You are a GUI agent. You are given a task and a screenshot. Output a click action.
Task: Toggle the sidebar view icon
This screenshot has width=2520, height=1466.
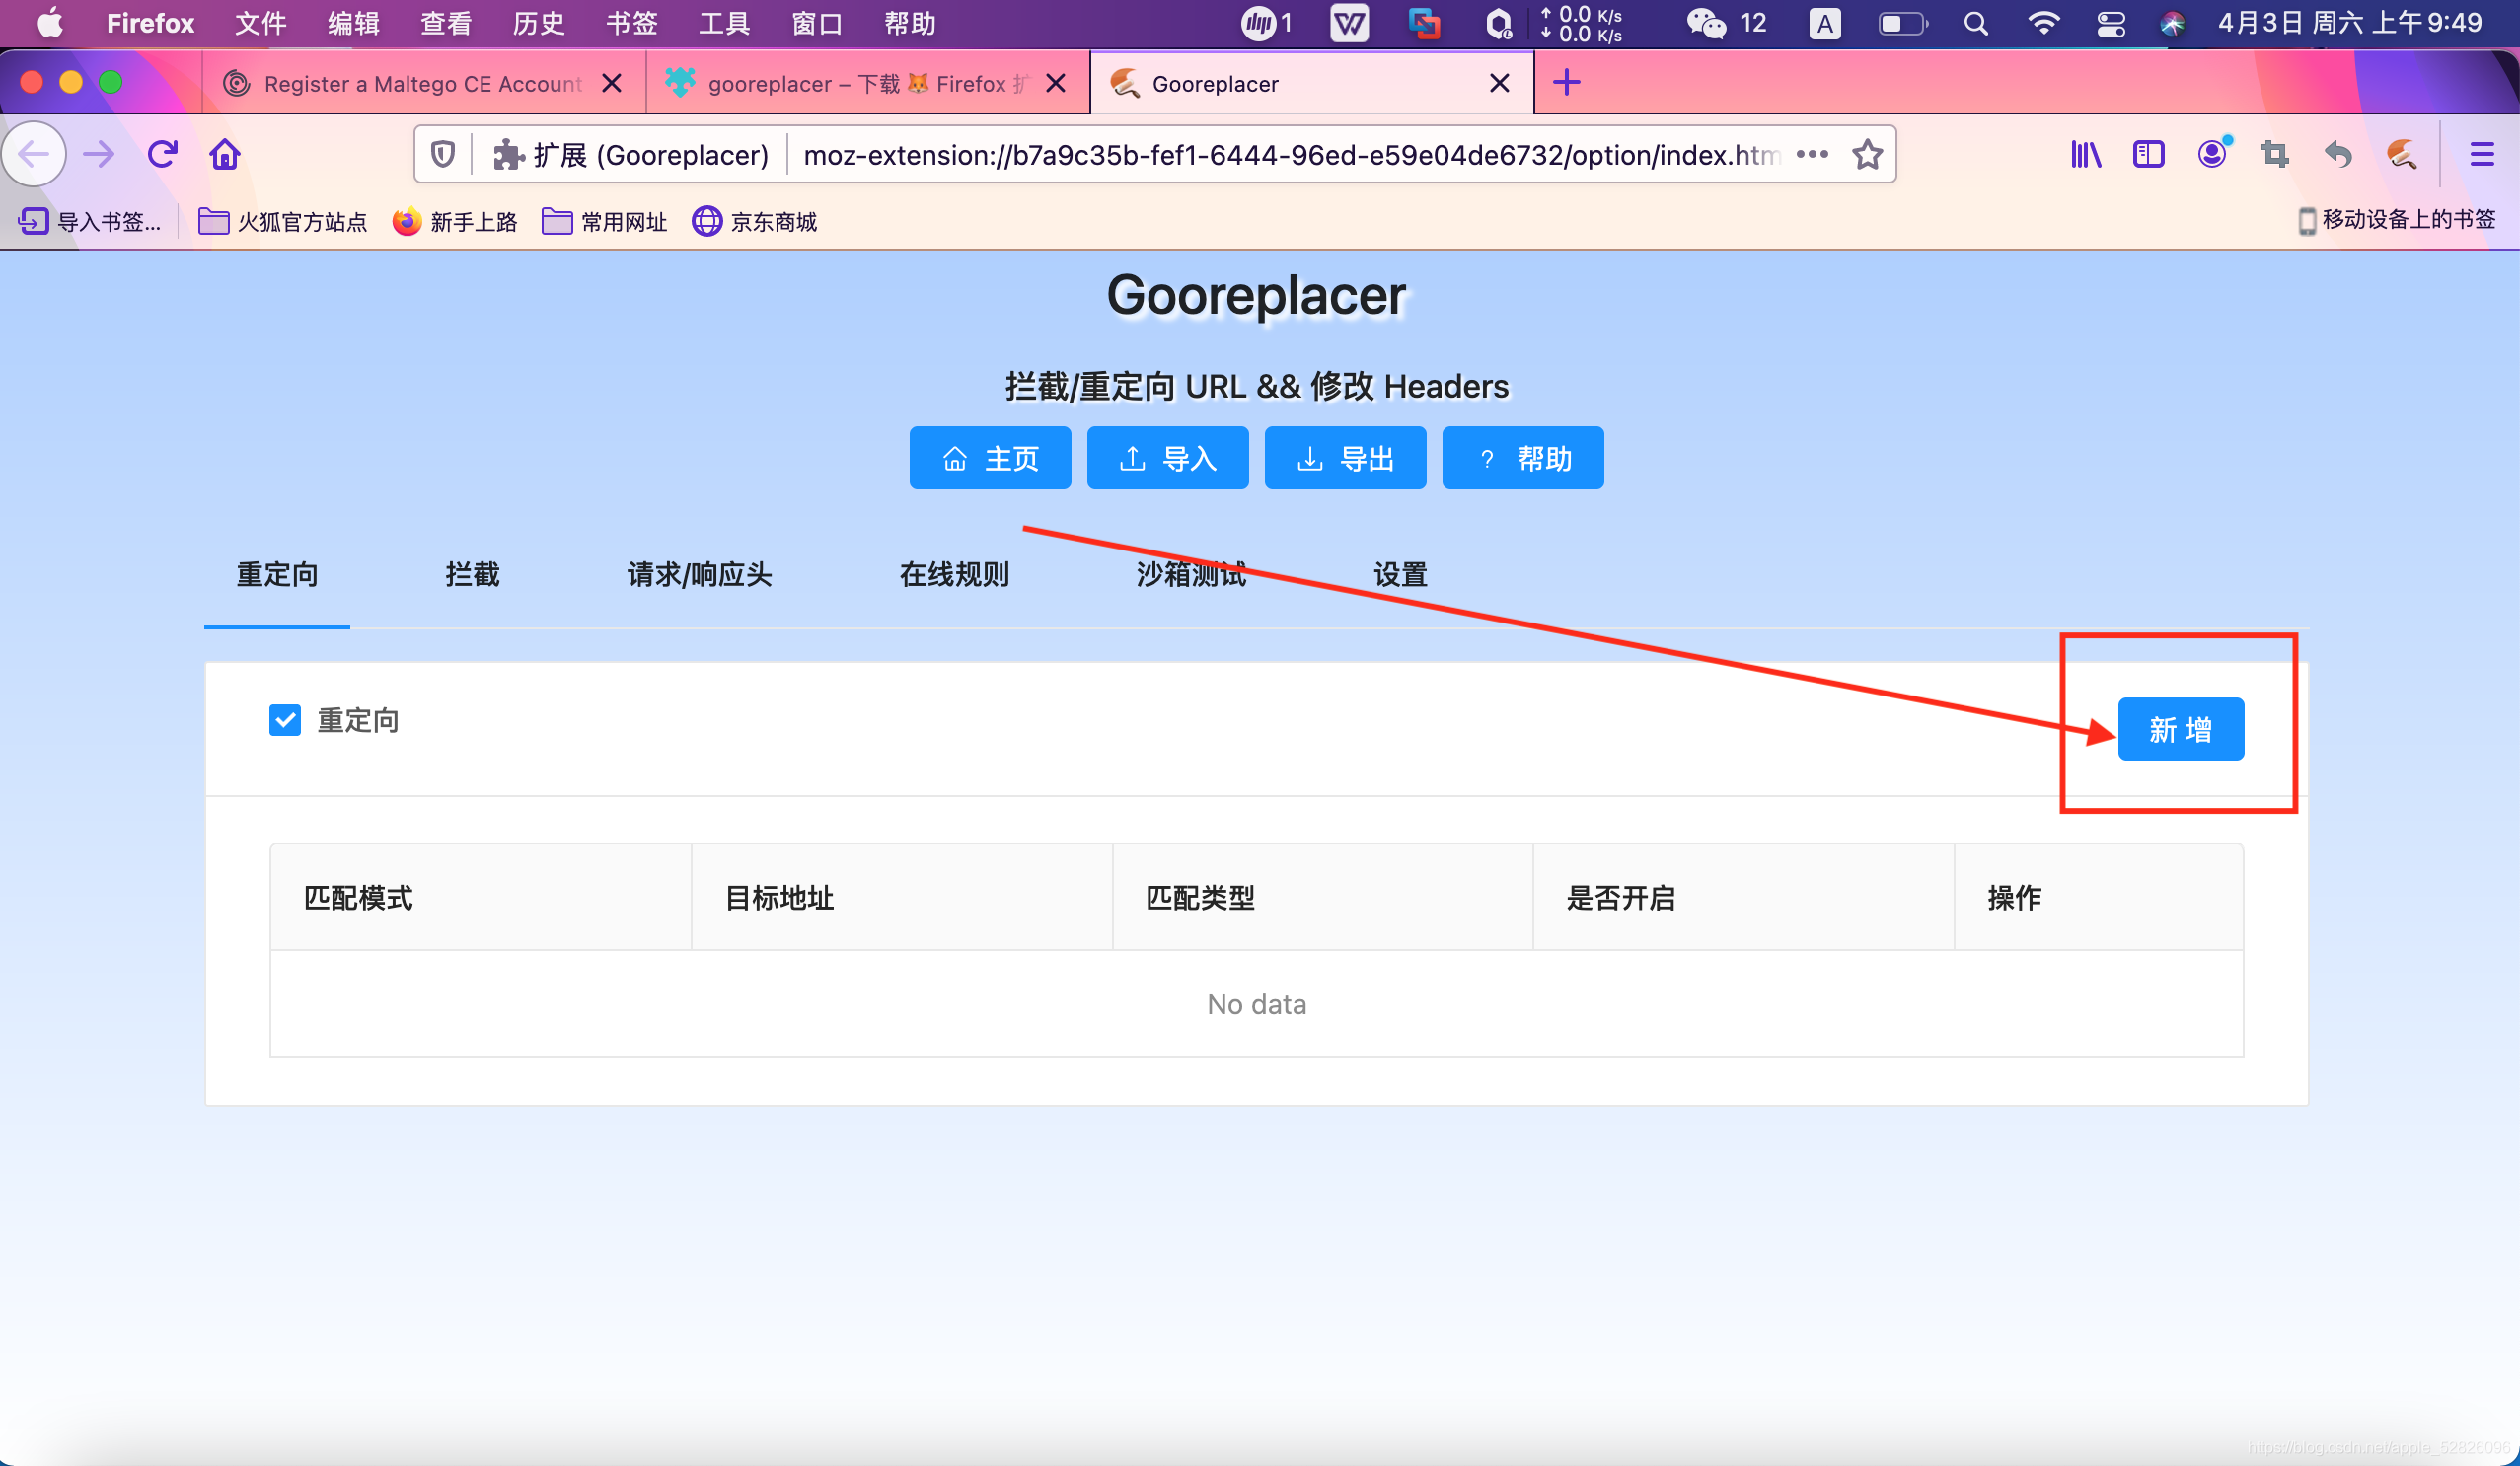point(2148,154)
